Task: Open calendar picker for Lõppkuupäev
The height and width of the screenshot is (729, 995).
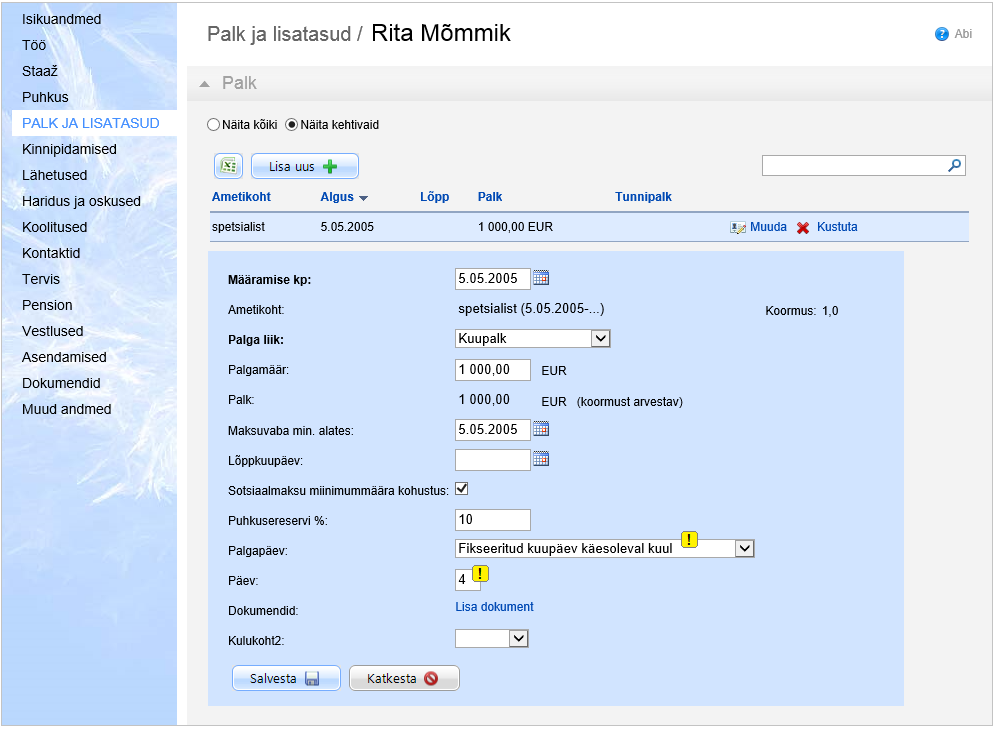Action: (x=541, y=459)
